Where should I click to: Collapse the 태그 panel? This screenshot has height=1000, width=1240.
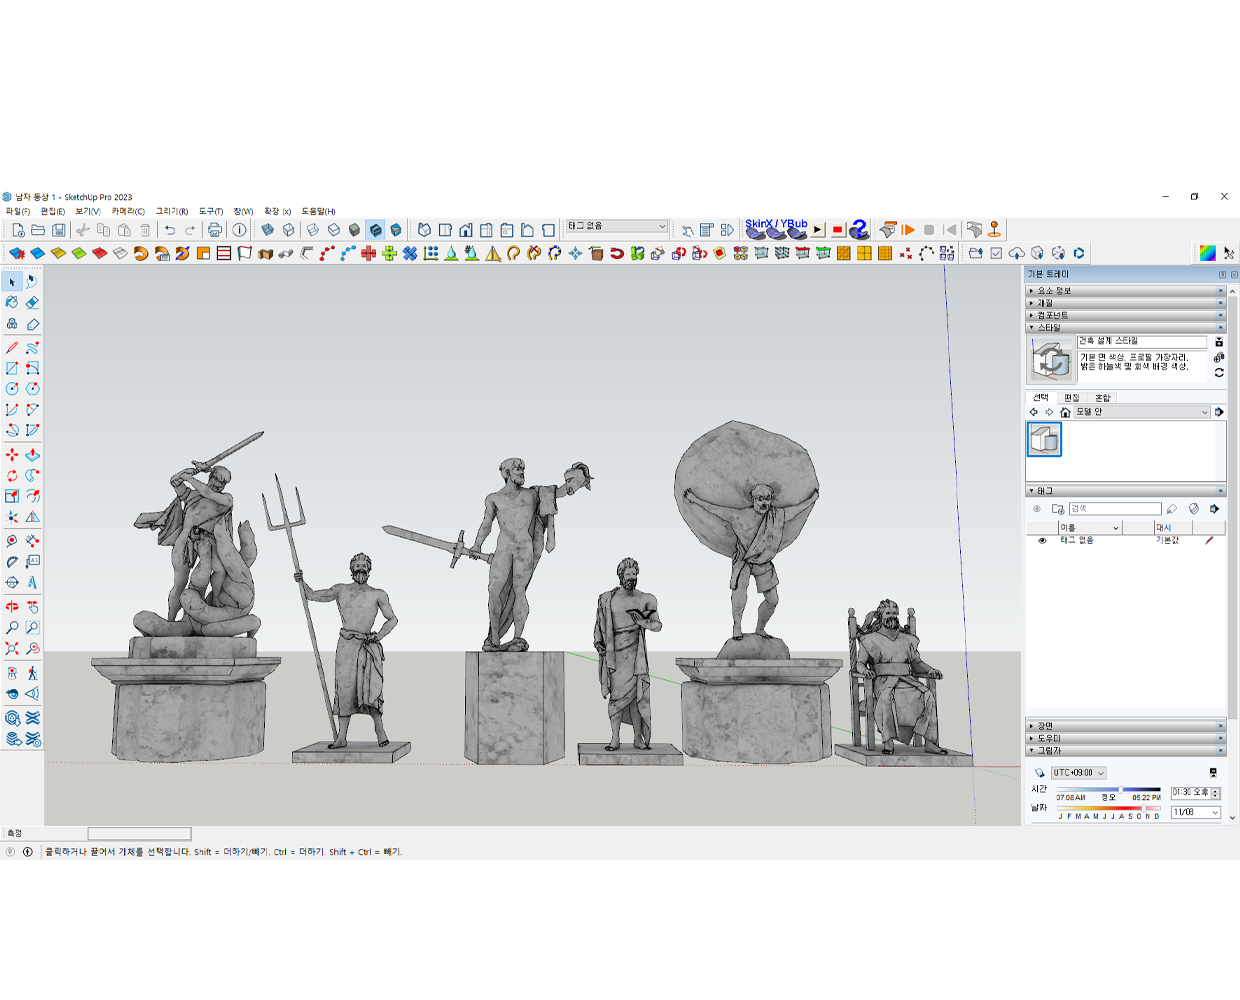1125,491
